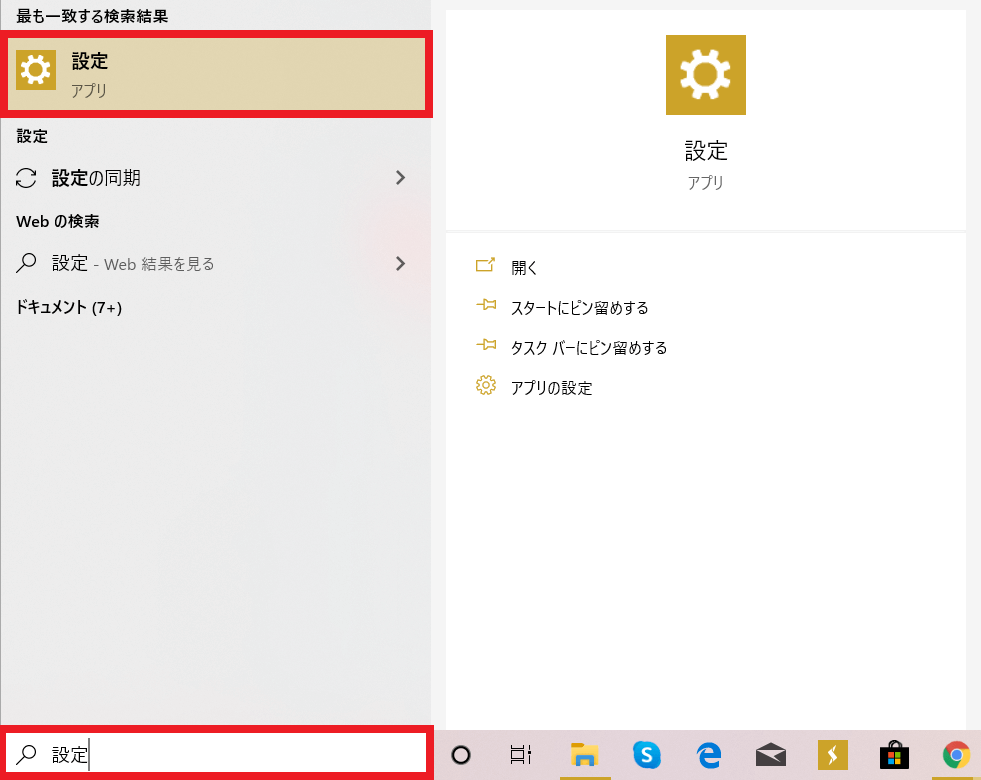
Task: Open Task View from the taskbar
Action: tap(520, 755)
